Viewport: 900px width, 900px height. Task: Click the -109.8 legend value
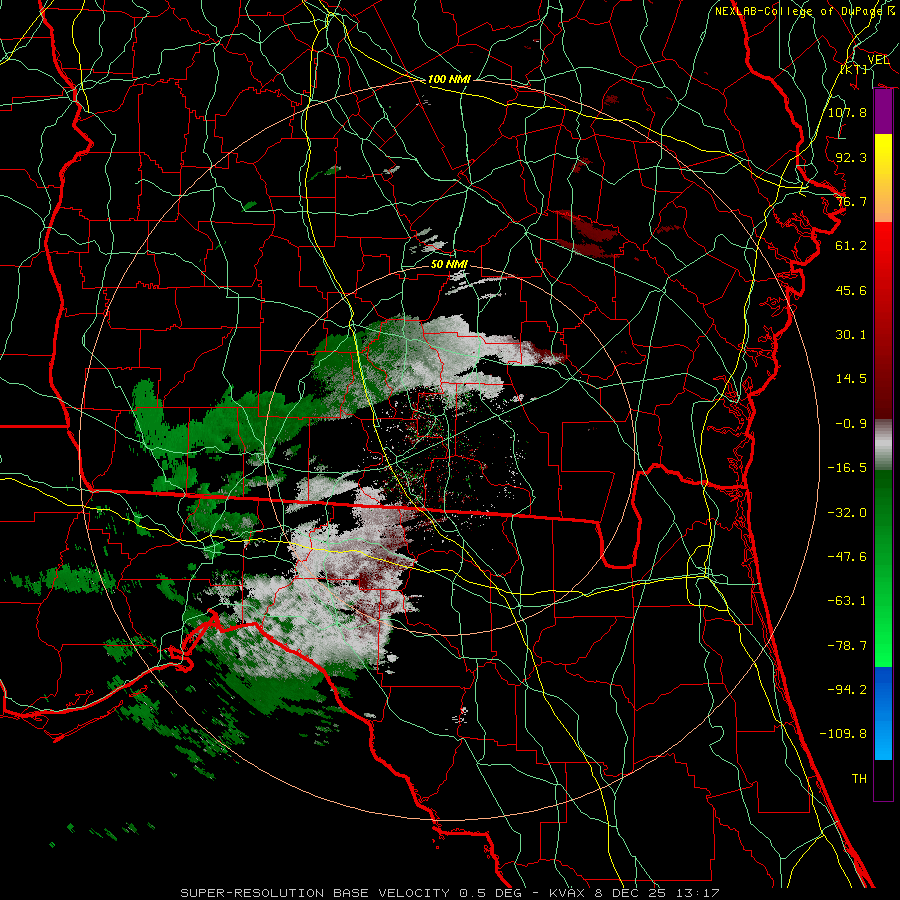(843, 734)
